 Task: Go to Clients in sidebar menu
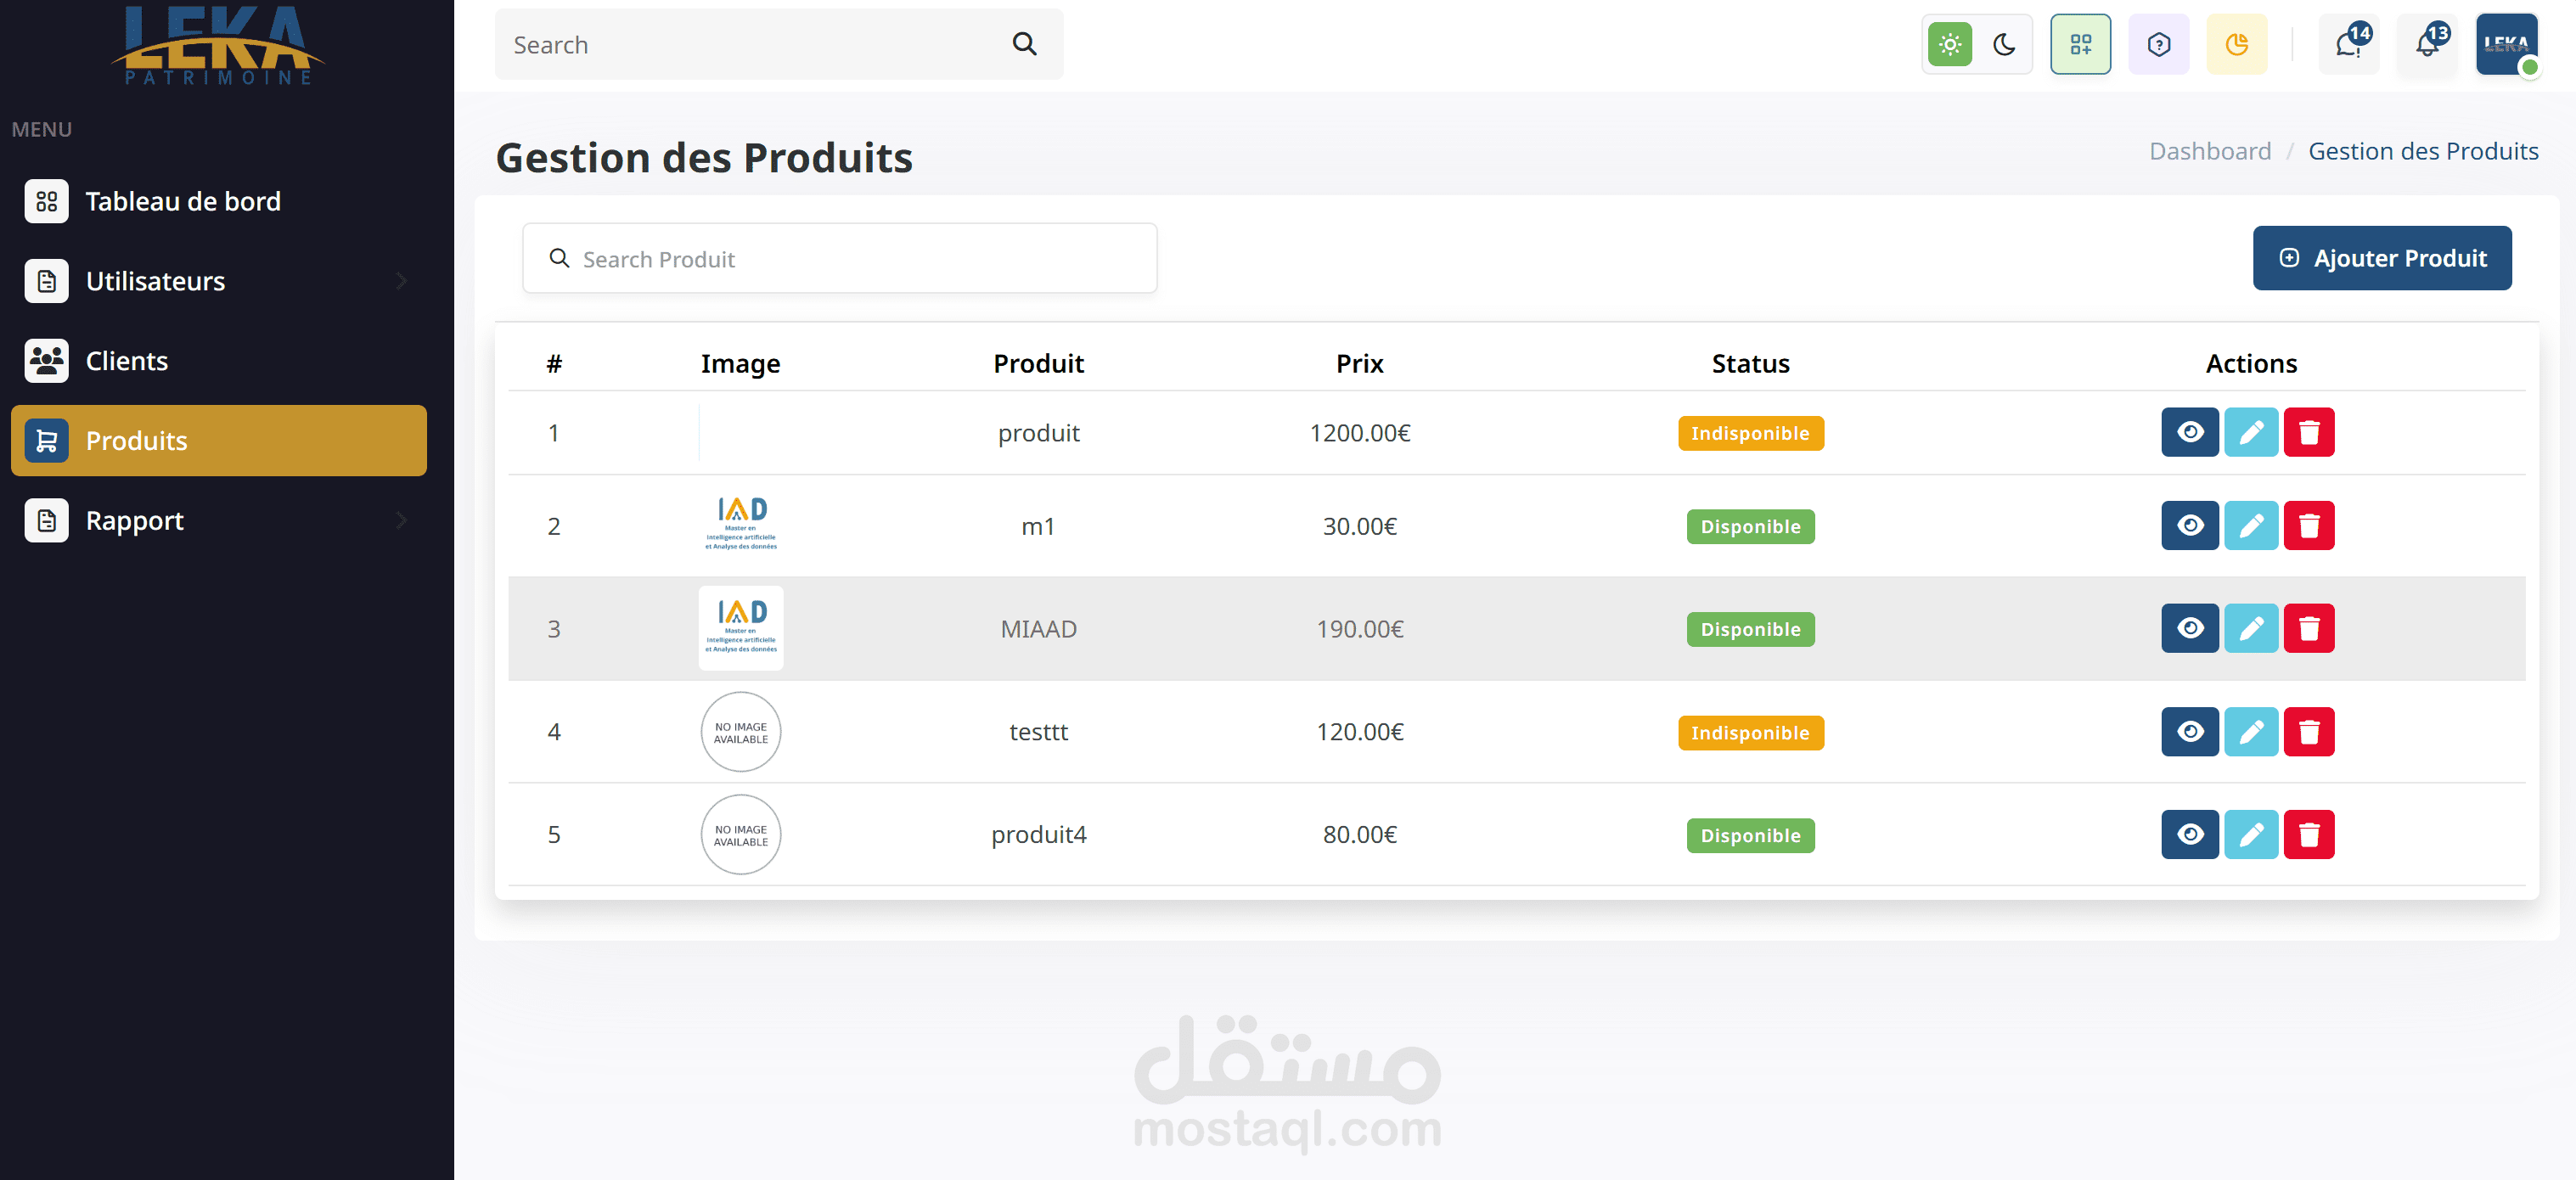click(126, 361)
